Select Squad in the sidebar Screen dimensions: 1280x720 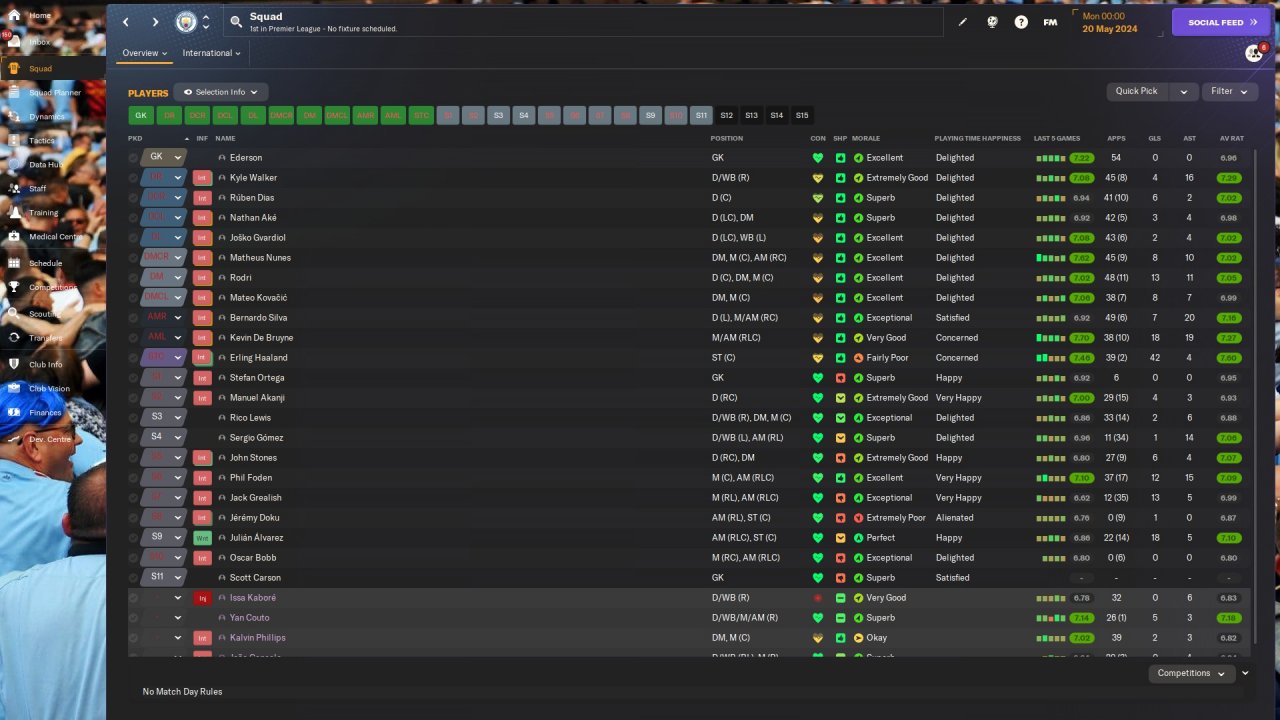52,69
